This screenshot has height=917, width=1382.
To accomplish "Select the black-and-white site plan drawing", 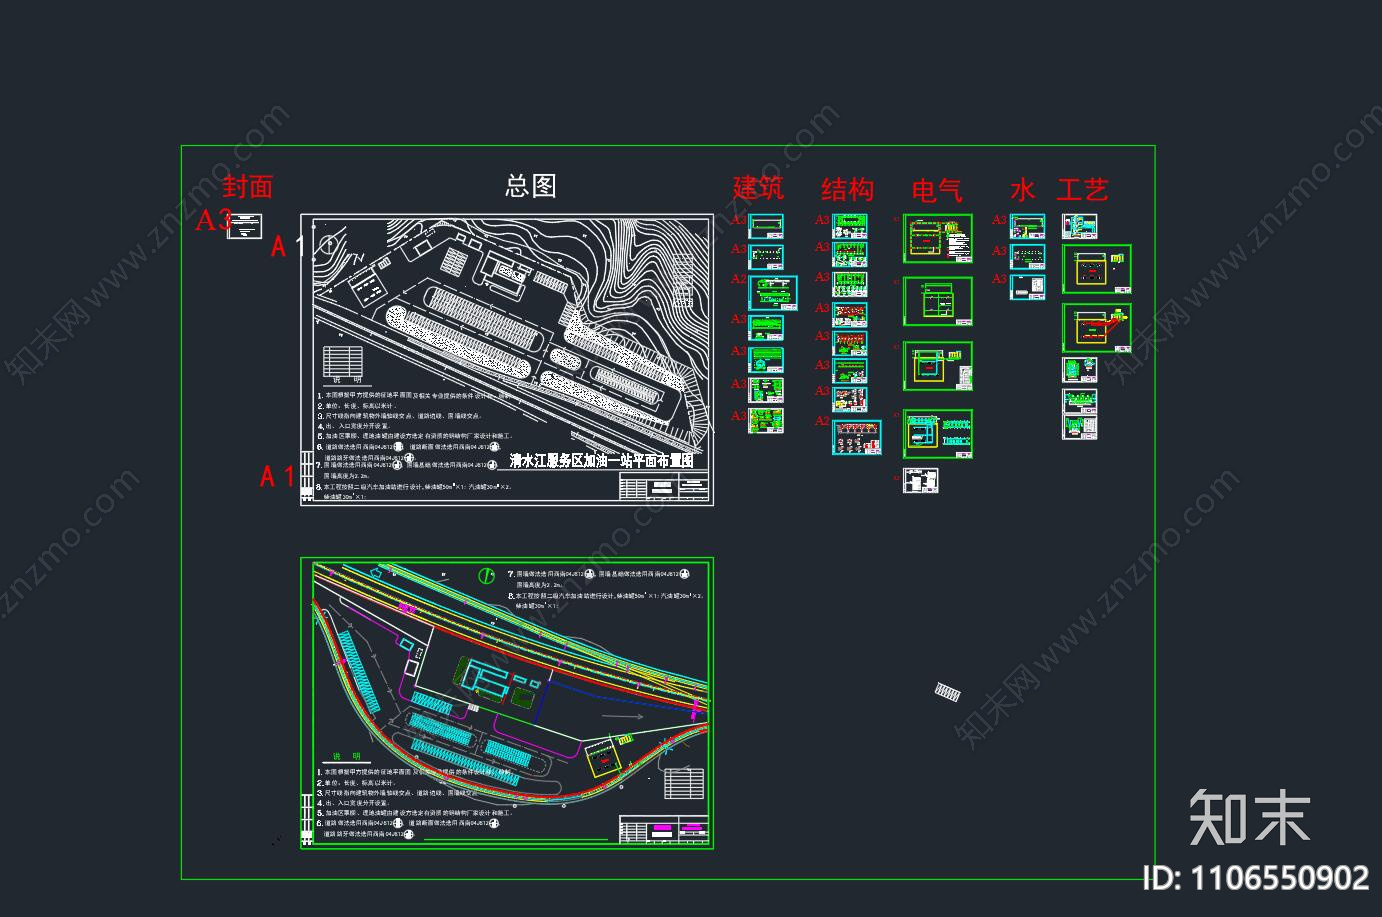I will (x=507, y=360).
